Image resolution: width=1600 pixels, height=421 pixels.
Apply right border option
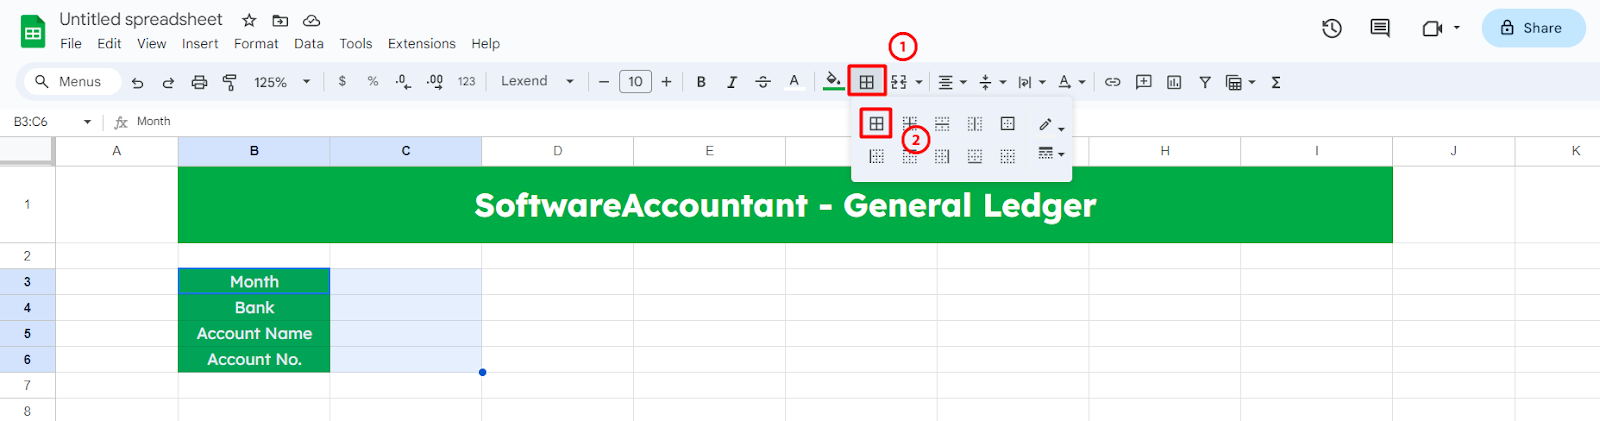pos(942,156)
